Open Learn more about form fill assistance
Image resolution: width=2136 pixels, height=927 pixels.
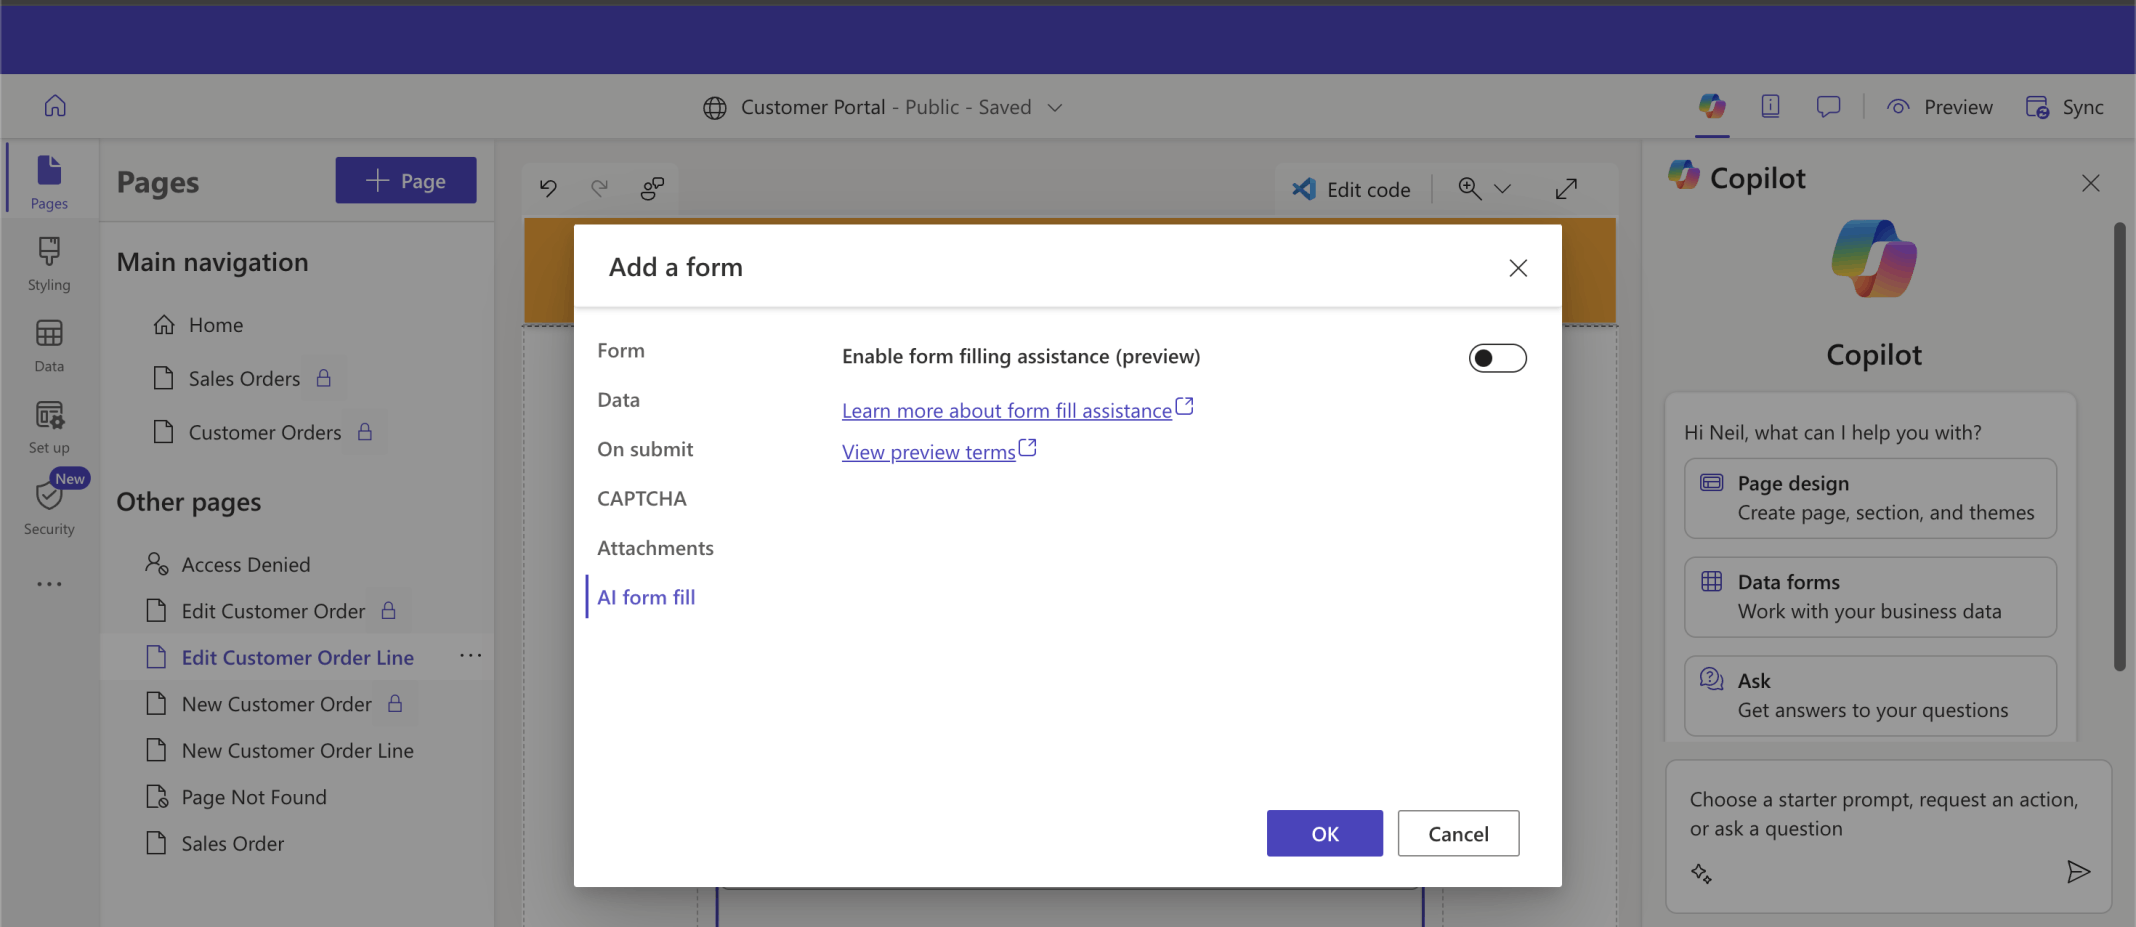pos(1007,410)
